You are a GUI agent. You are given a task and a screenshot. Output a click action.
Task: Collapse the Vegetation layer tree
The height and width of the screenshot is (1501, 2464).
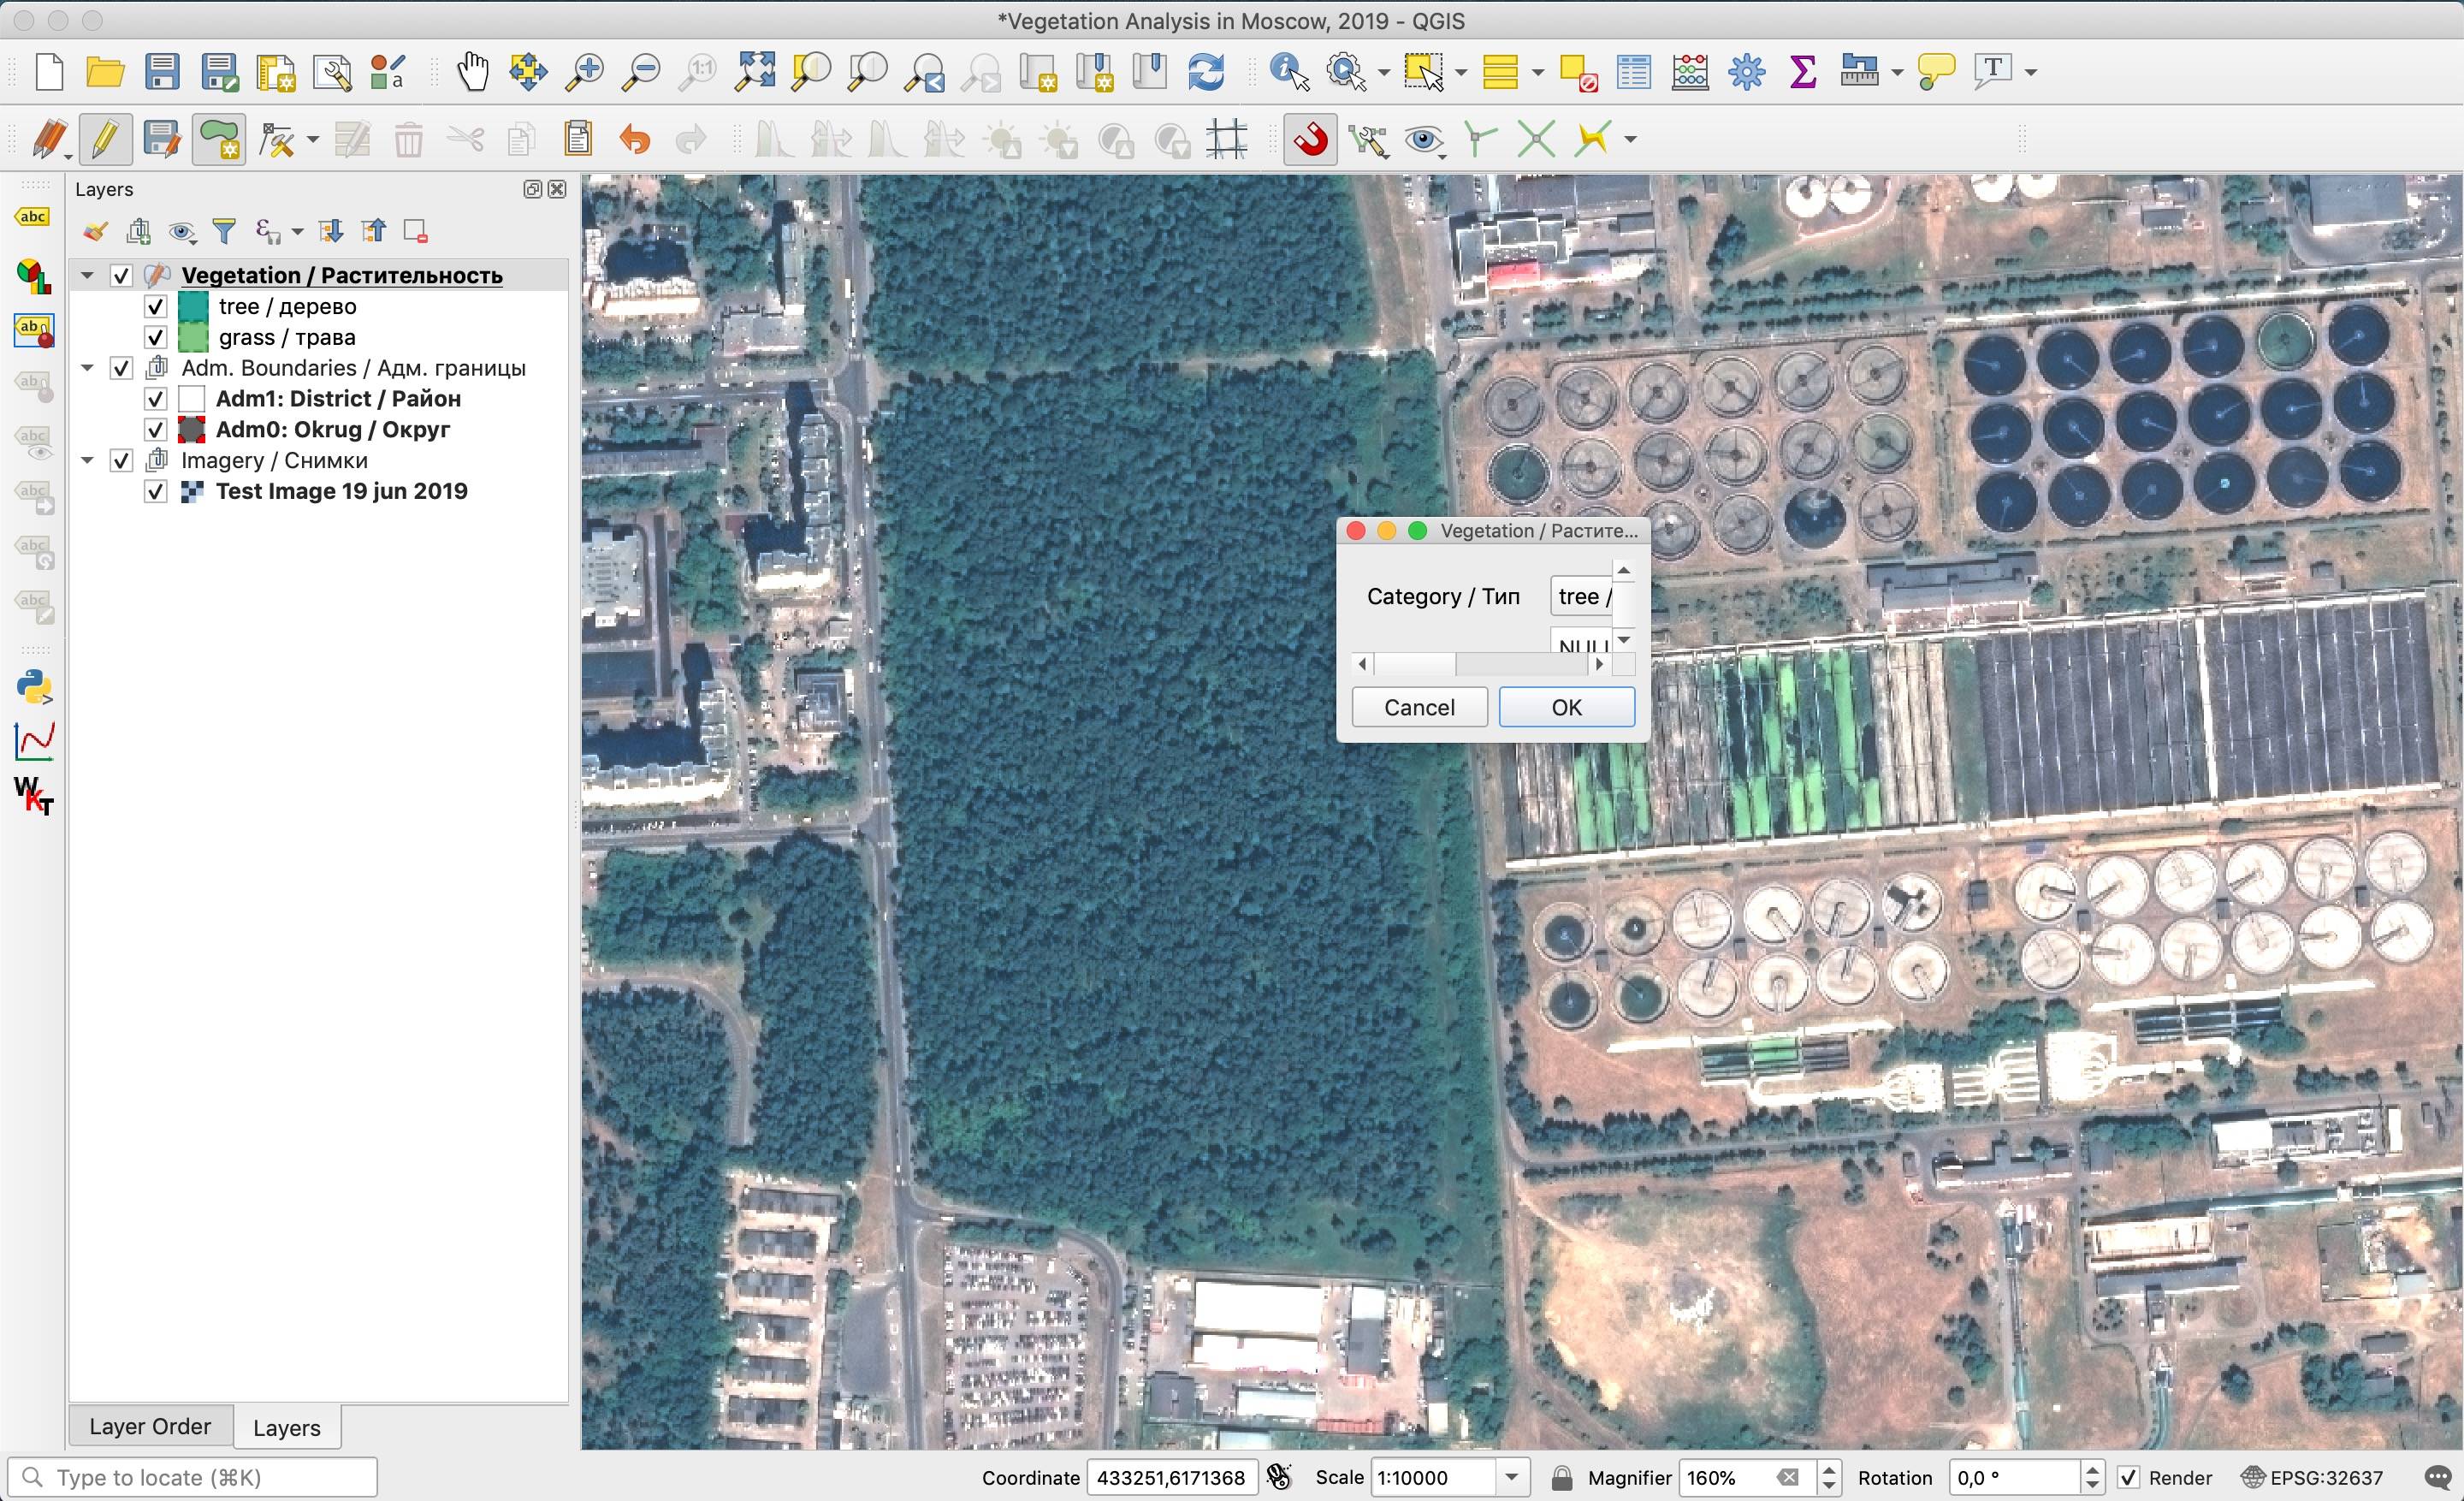click(x=88, y=276)
